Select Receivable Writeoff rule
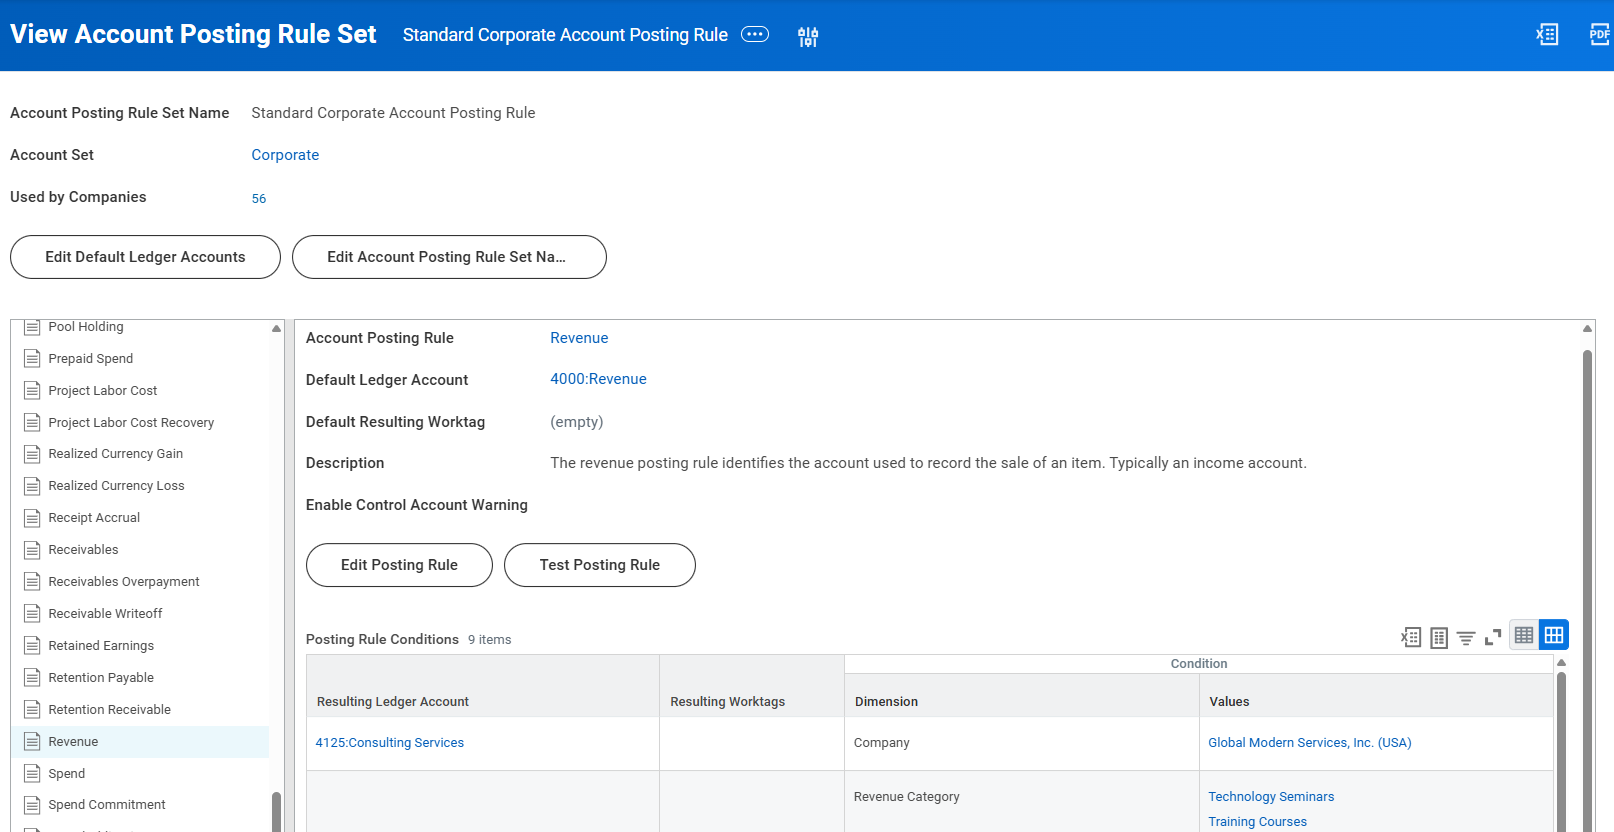1614x832 pixels. click(105, 614)
